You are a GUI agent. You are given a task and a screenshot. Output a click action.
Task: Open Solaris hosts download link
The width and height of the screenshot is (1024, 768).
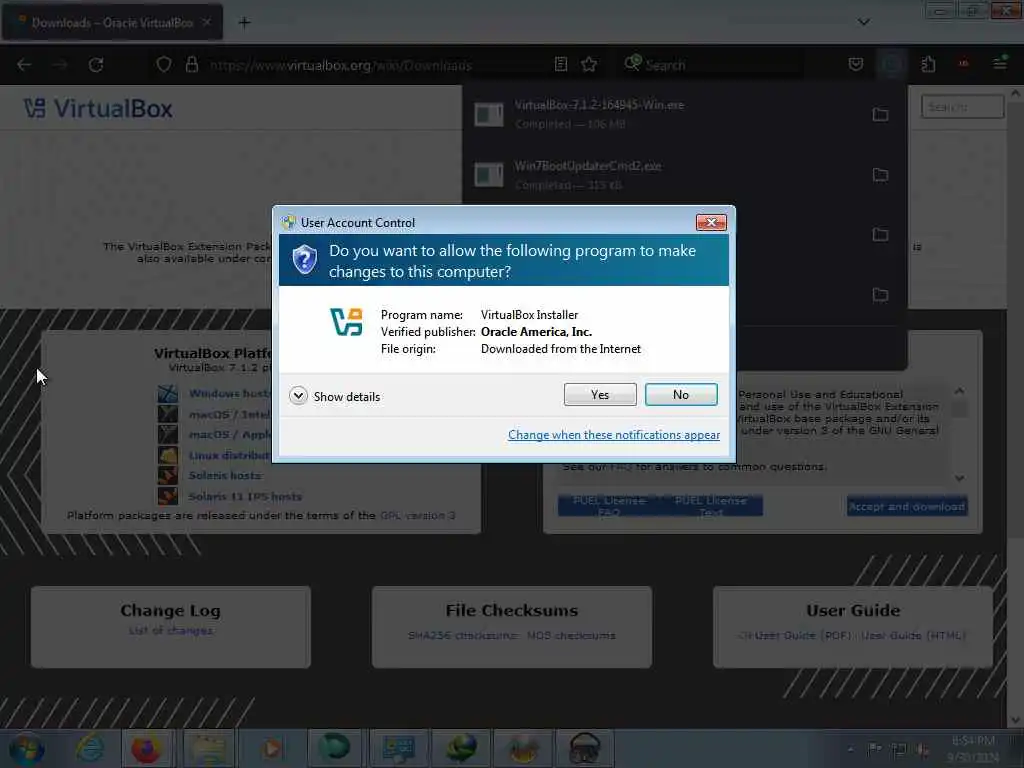coord(225,475)
